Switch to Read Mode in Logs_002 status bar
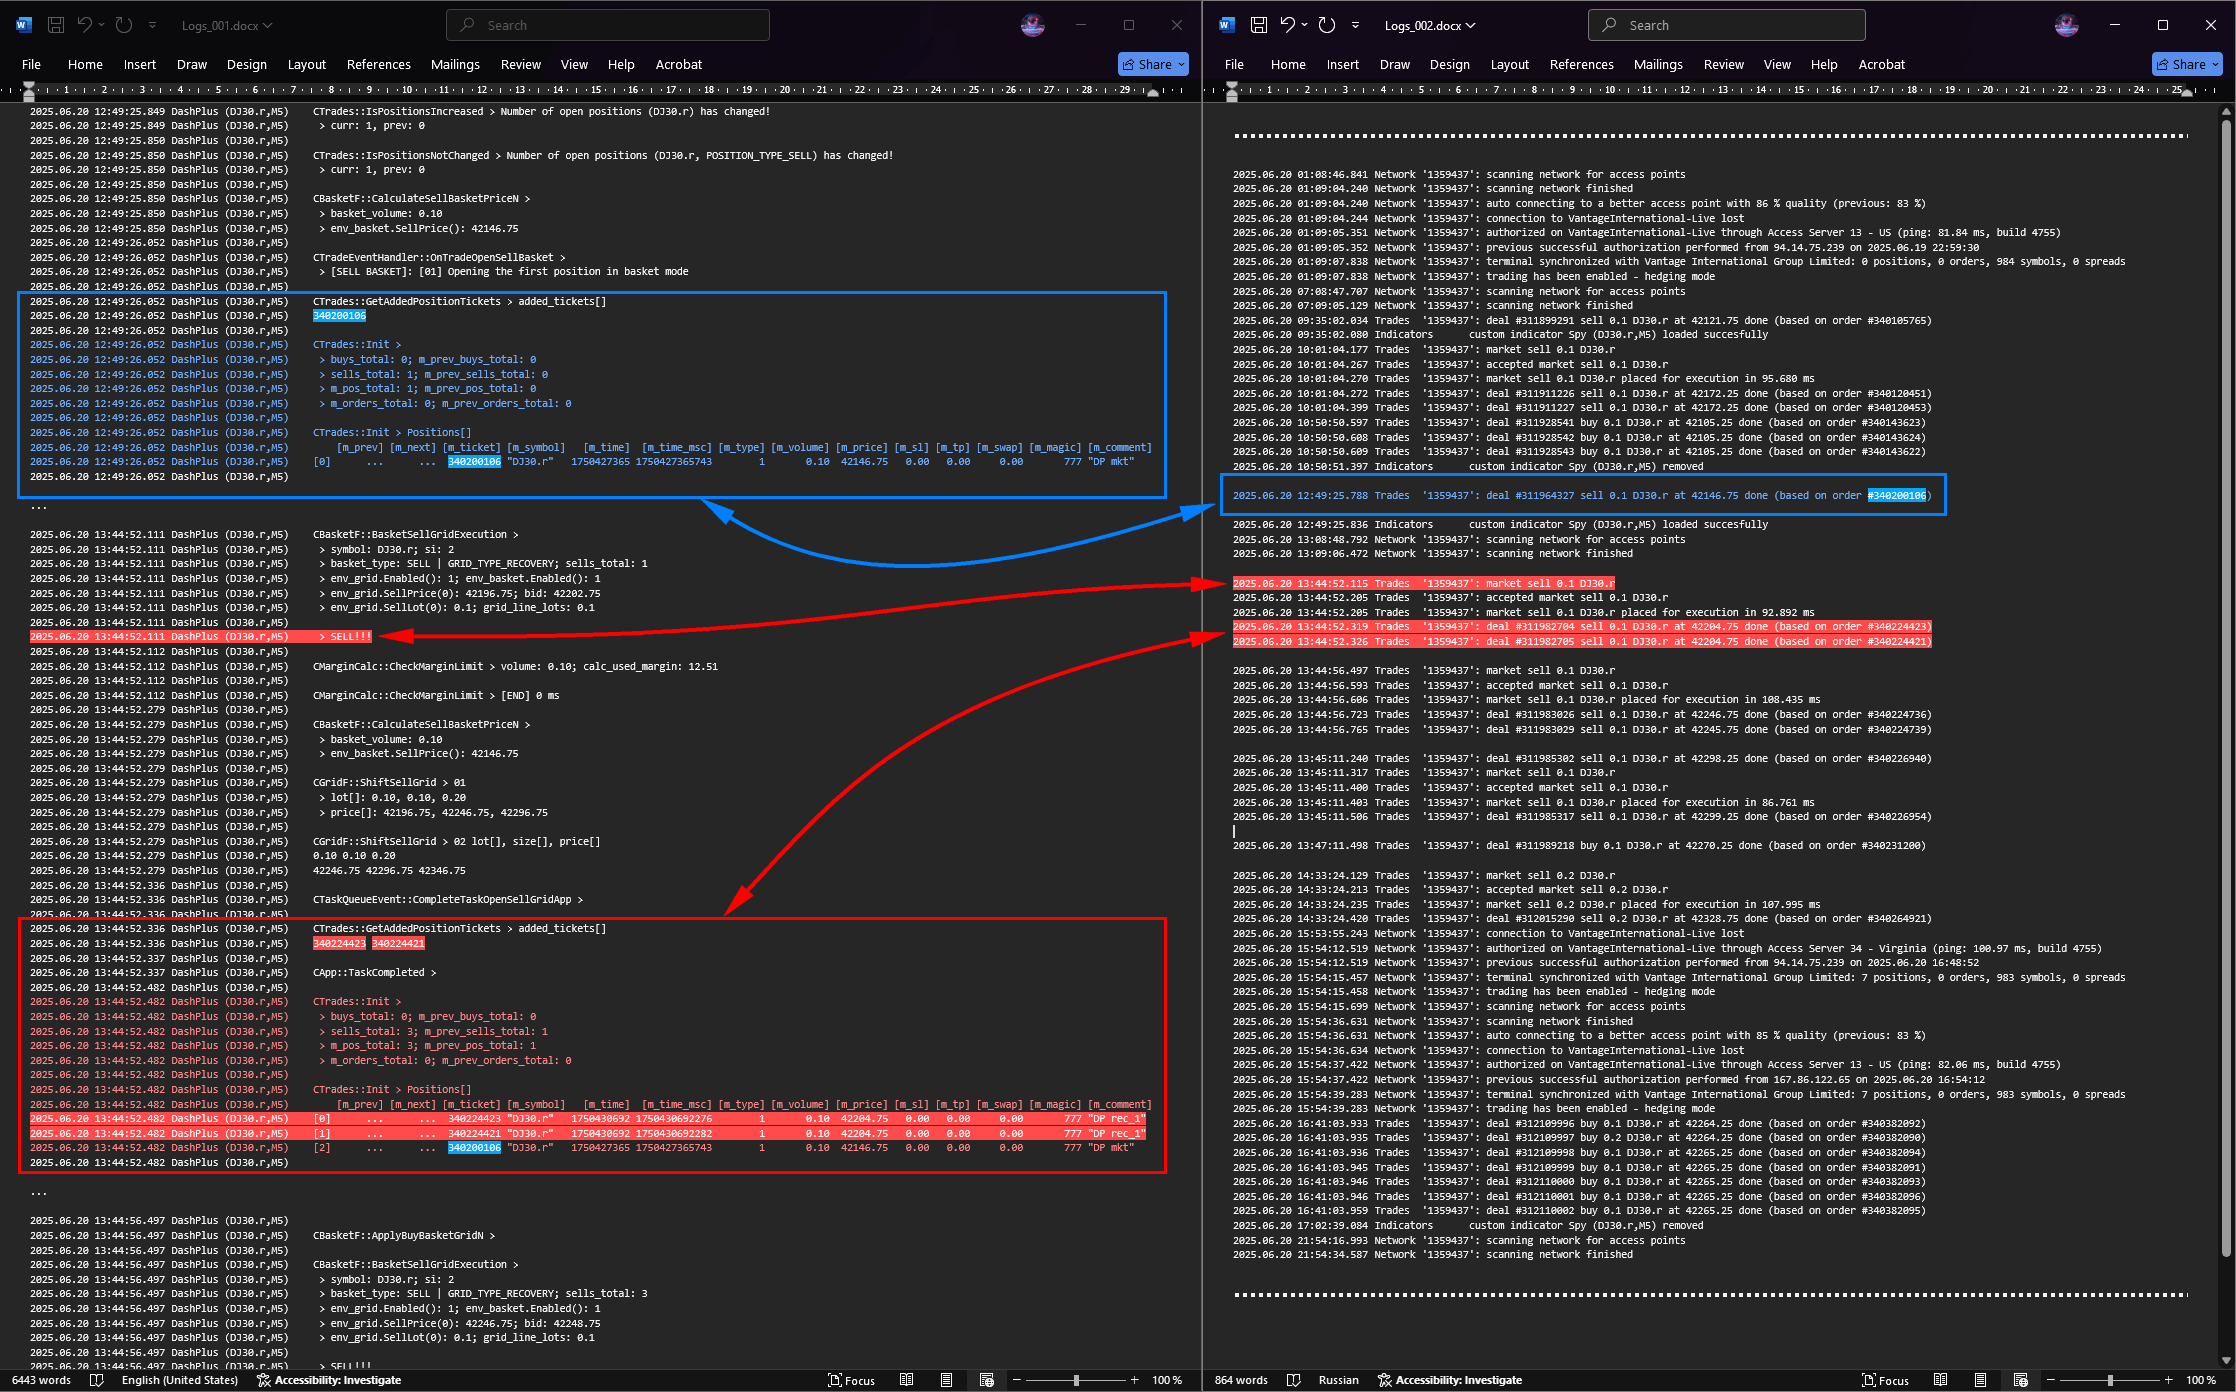2236x1392 pixels. pos(1940,1380)
